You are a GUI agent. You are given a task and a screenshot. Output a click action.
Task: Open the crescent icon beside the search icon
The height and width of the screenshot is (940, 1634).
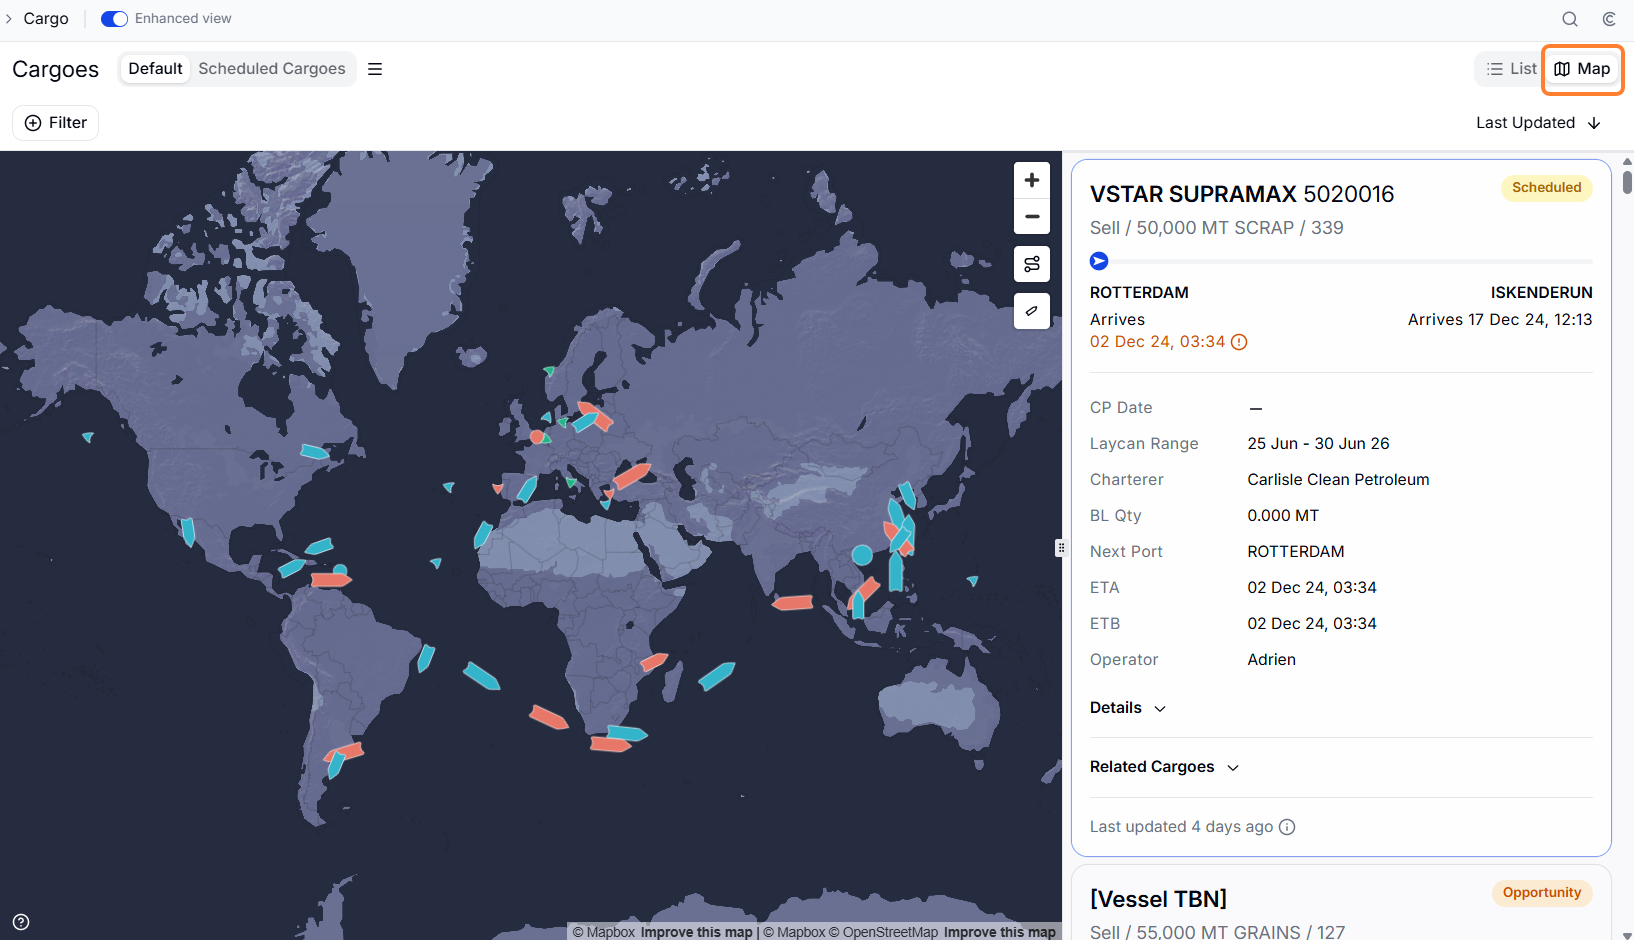click(x=1609, y=19)
